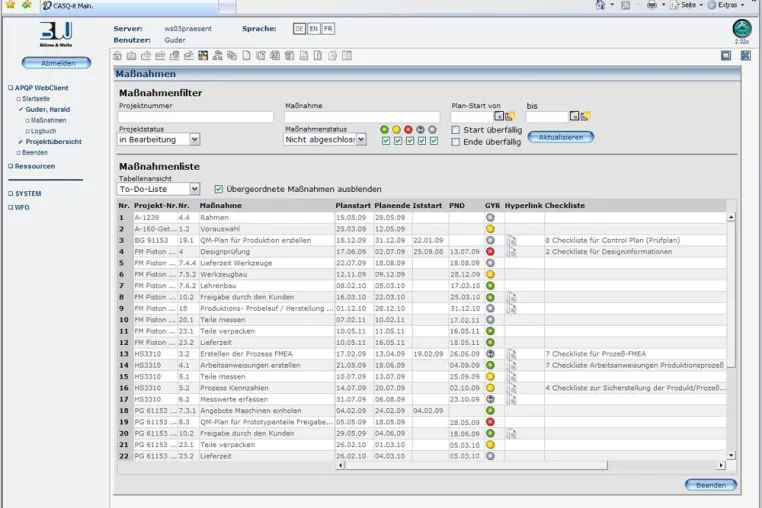Open hyperlink document icon for Arbeitsanweisungen erstellen
The image size is (762, 508).
511,366
